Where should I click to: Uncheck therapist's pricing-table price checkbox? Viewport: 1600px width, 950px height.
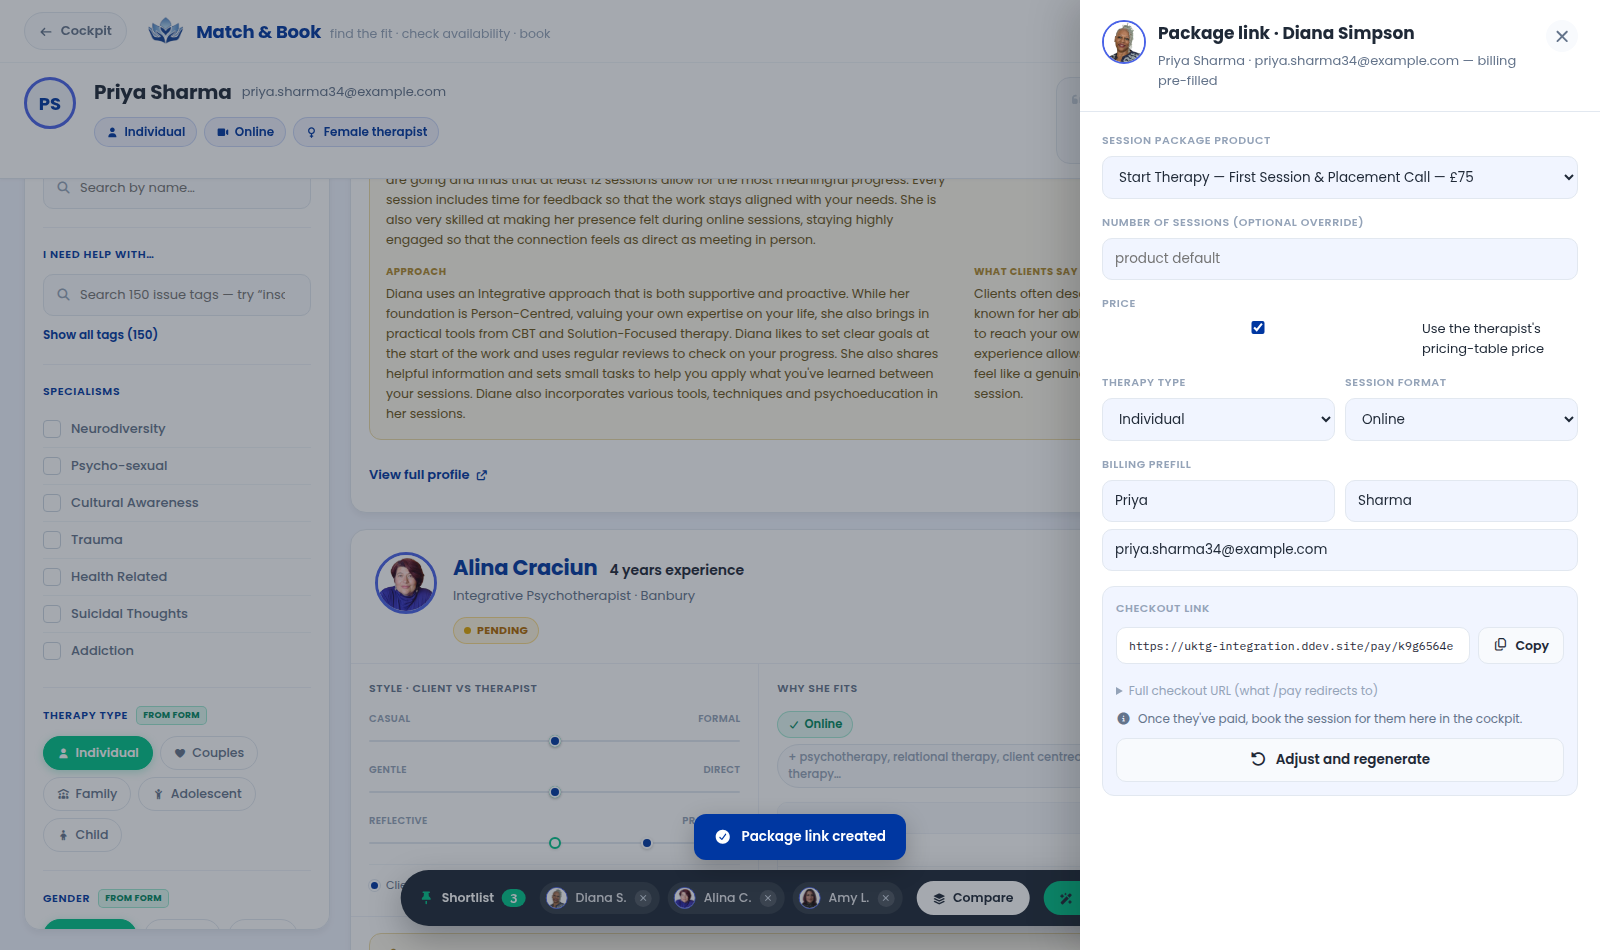coord(1258,328)
